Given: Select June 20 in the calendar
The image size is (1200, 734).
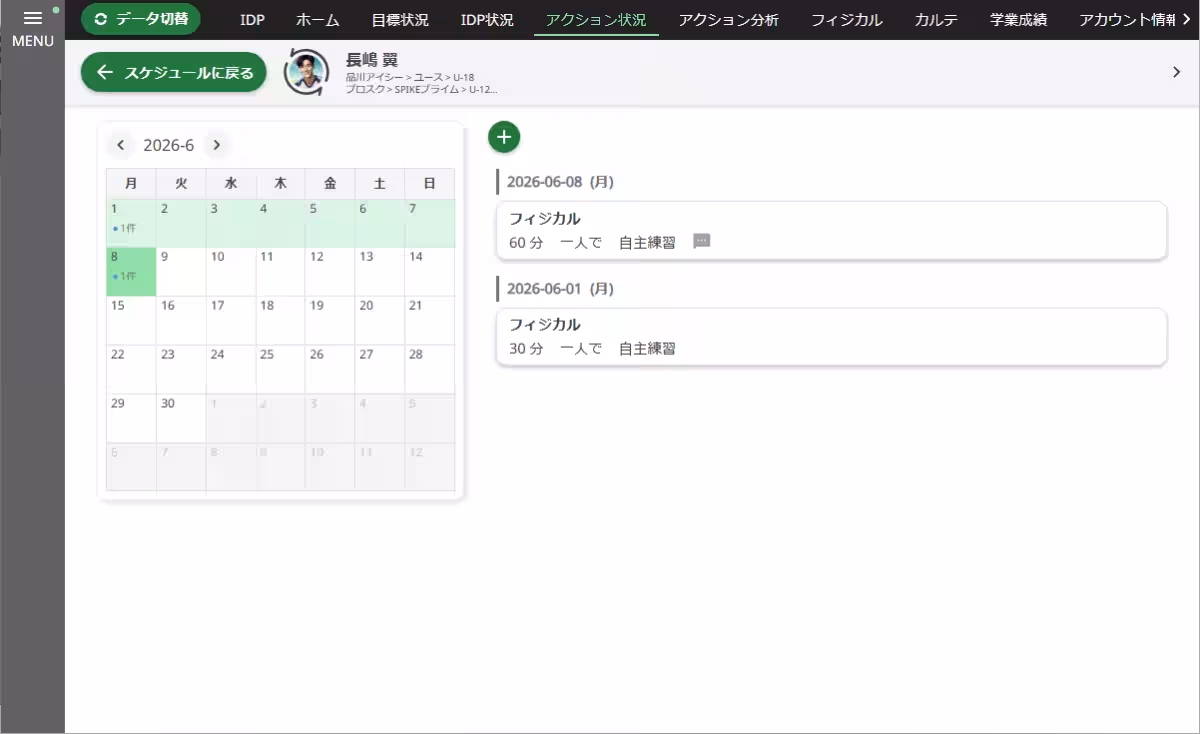Looking at the screenshot, I should pyautogui.click(x=380, y=321).
